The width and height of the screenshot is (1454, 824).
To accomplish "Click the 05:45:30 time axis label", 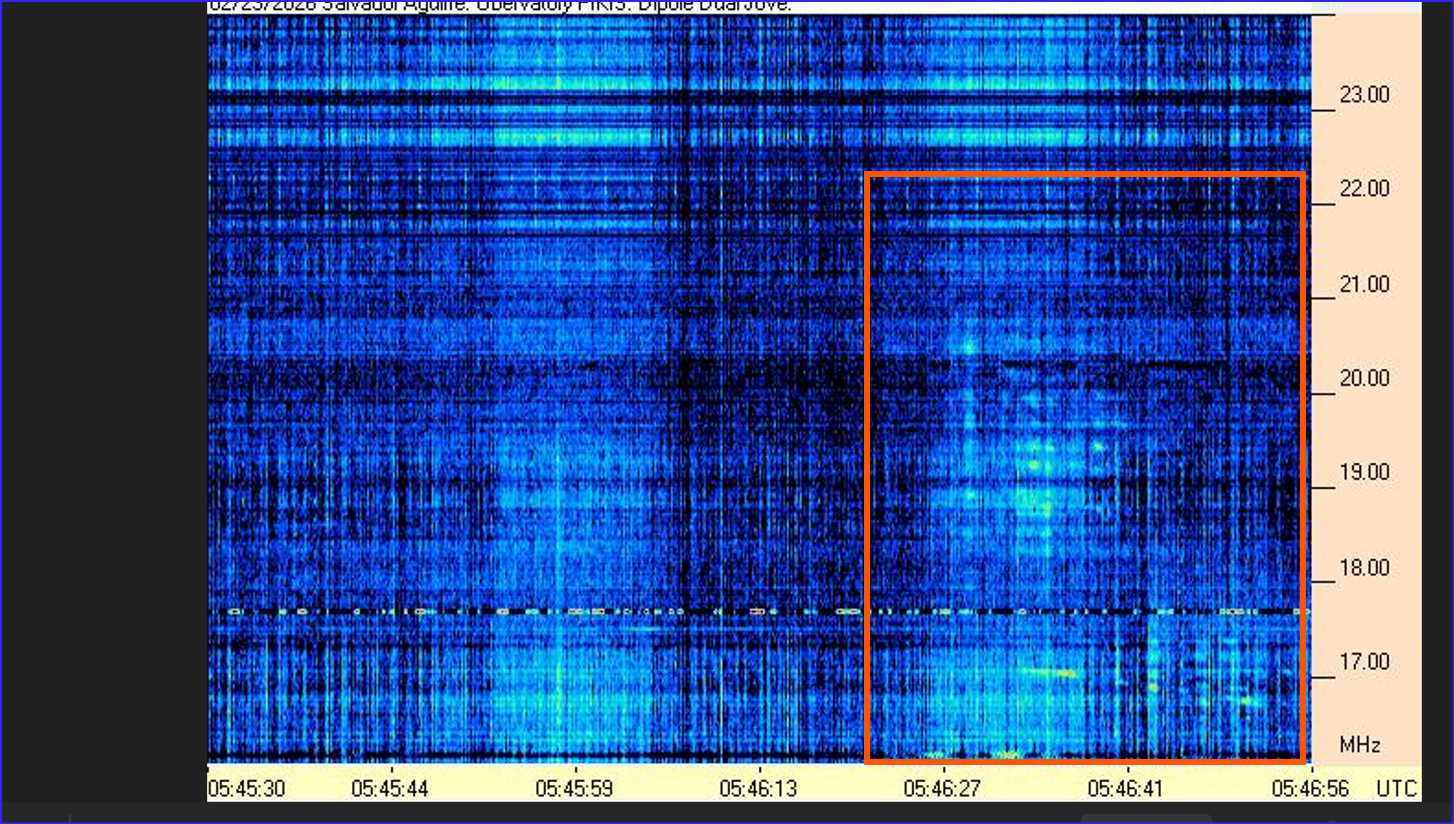I will 246,789.
